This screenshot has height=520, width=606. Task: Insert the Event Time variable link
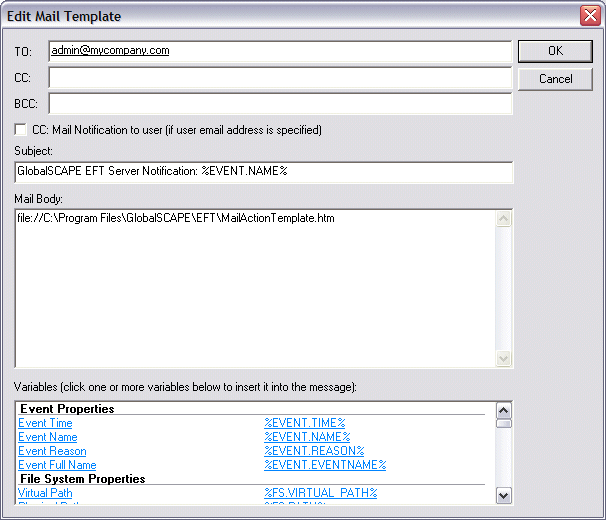(x=45, y=423)
